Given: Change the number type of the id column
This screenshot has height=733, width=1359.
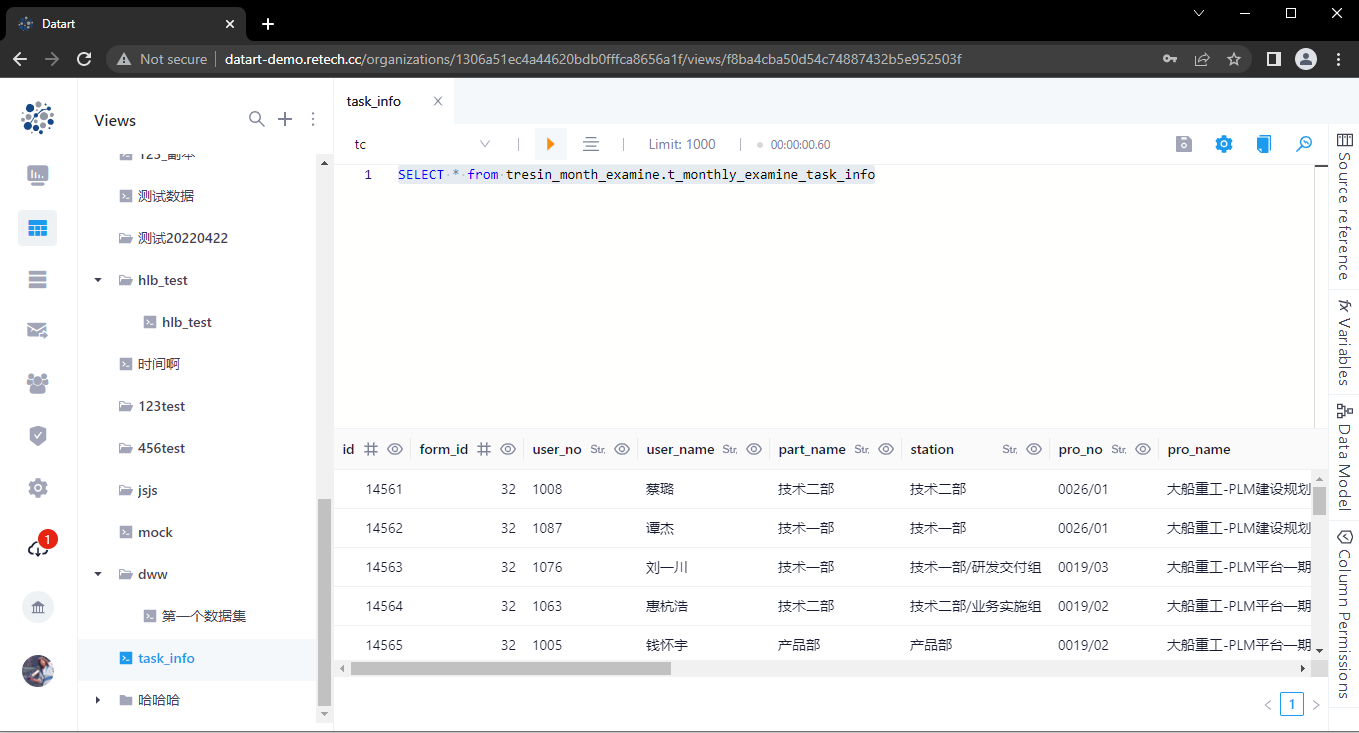Looking at the screenshot, I should click(x=370, y=449).
